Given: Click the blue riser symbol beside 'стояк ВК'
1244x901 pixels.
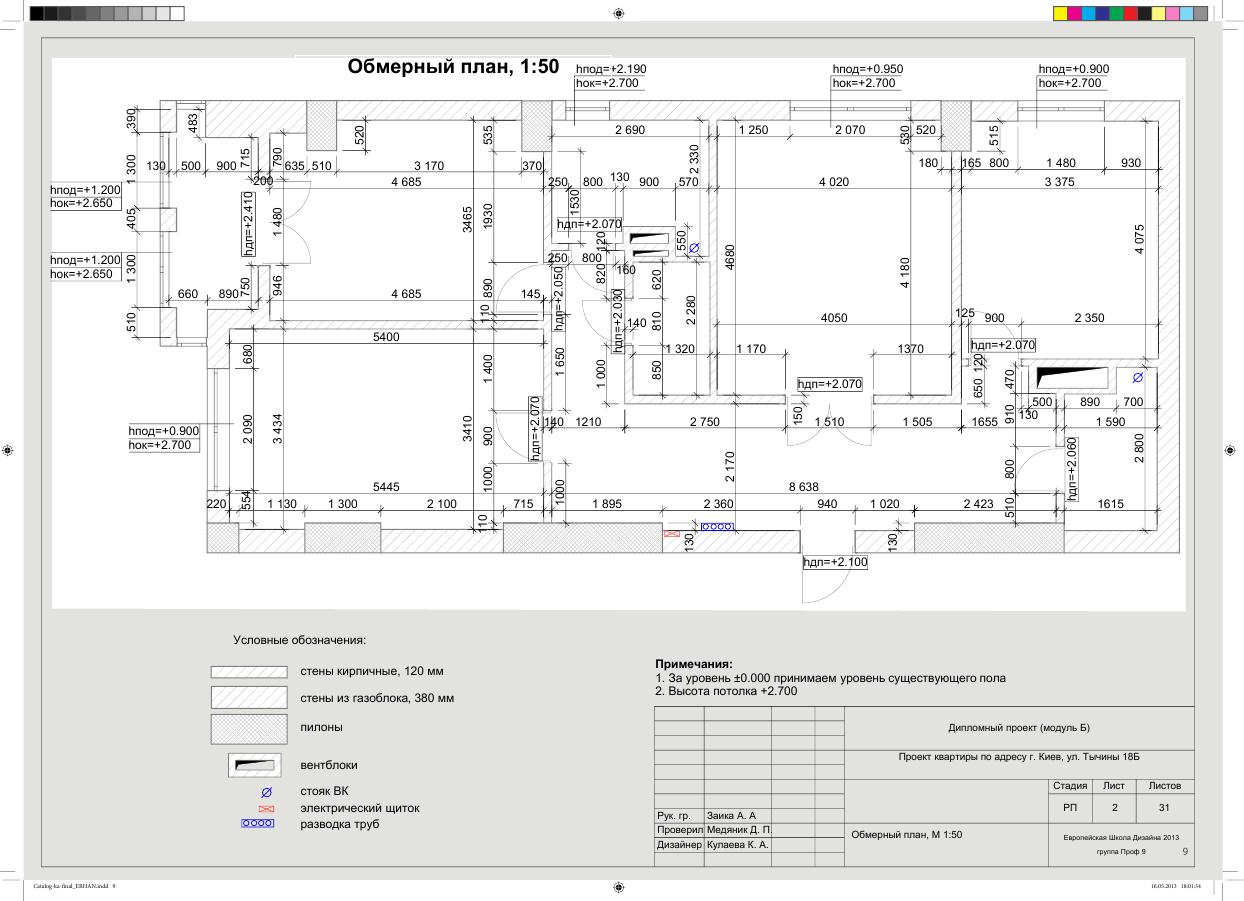Looking at the screenshot, I should click(x=266, y=793).
